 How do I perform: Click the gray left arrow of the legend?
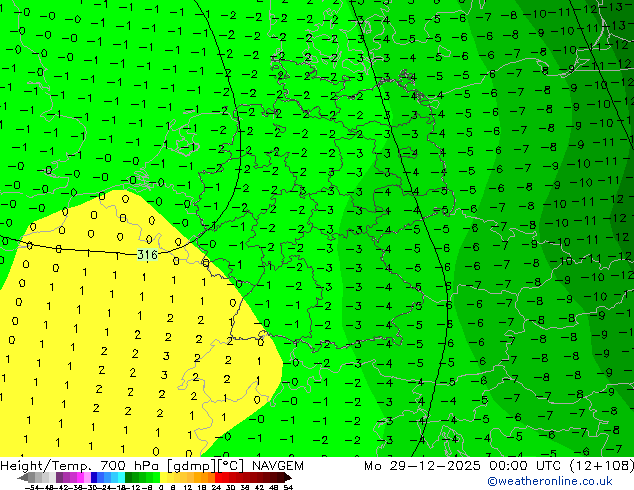coord(23,478)
